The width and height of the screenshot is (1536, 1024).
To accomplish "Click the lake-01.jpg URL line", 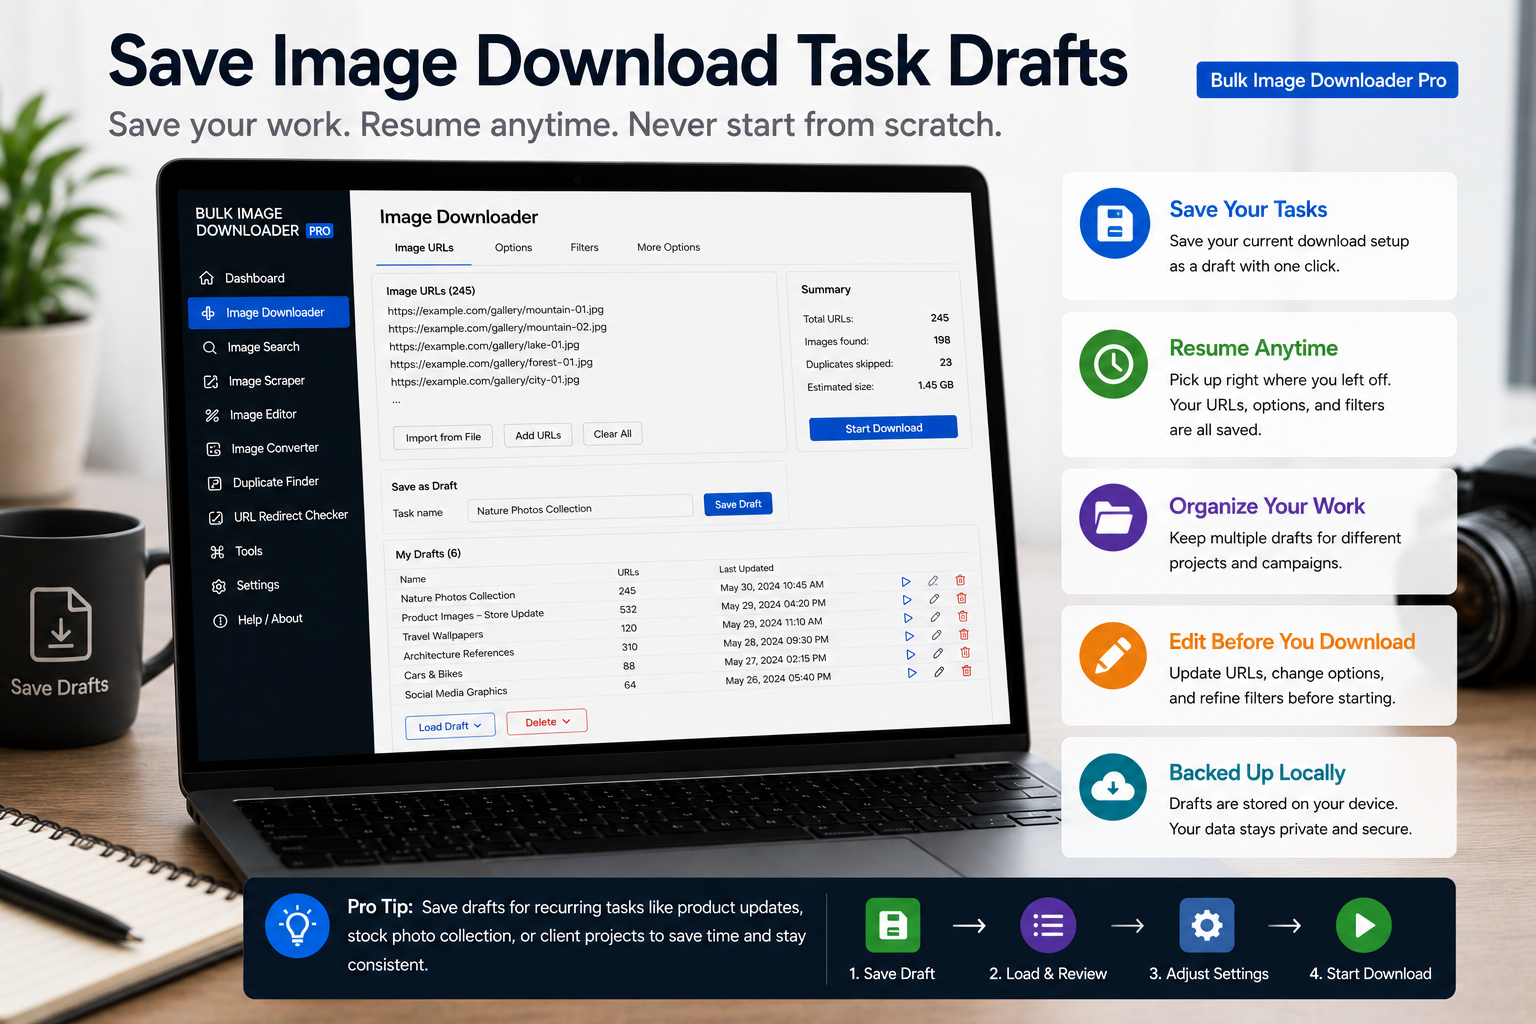I will (485, 346).
